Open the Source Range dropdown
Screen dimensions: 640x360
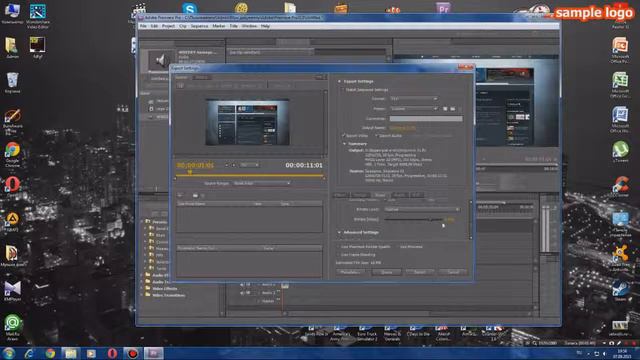point(262,183)
